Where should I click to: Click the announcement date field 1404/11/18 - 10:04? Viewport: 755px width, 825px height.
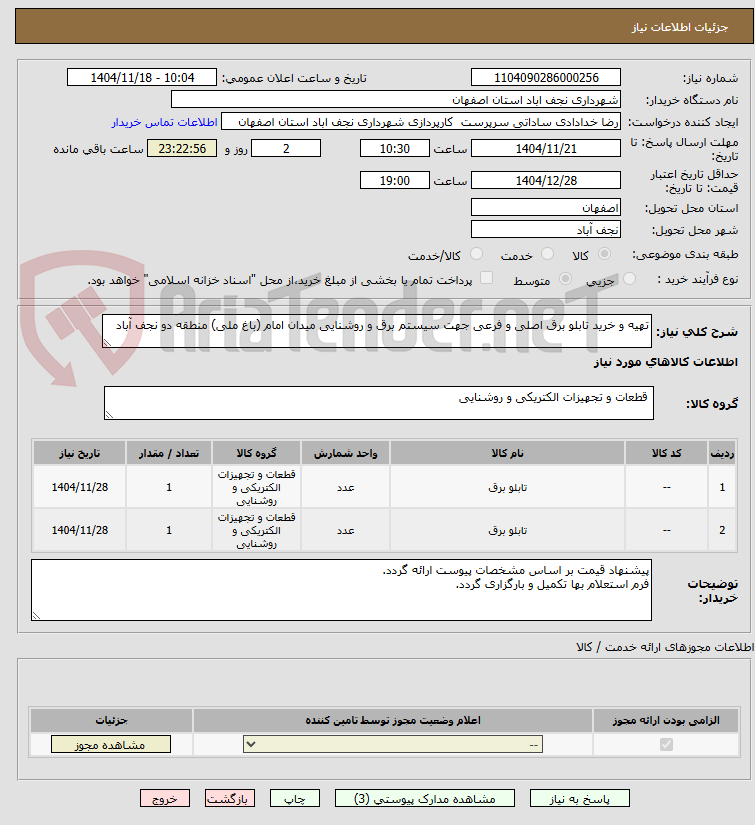[142, 77]
